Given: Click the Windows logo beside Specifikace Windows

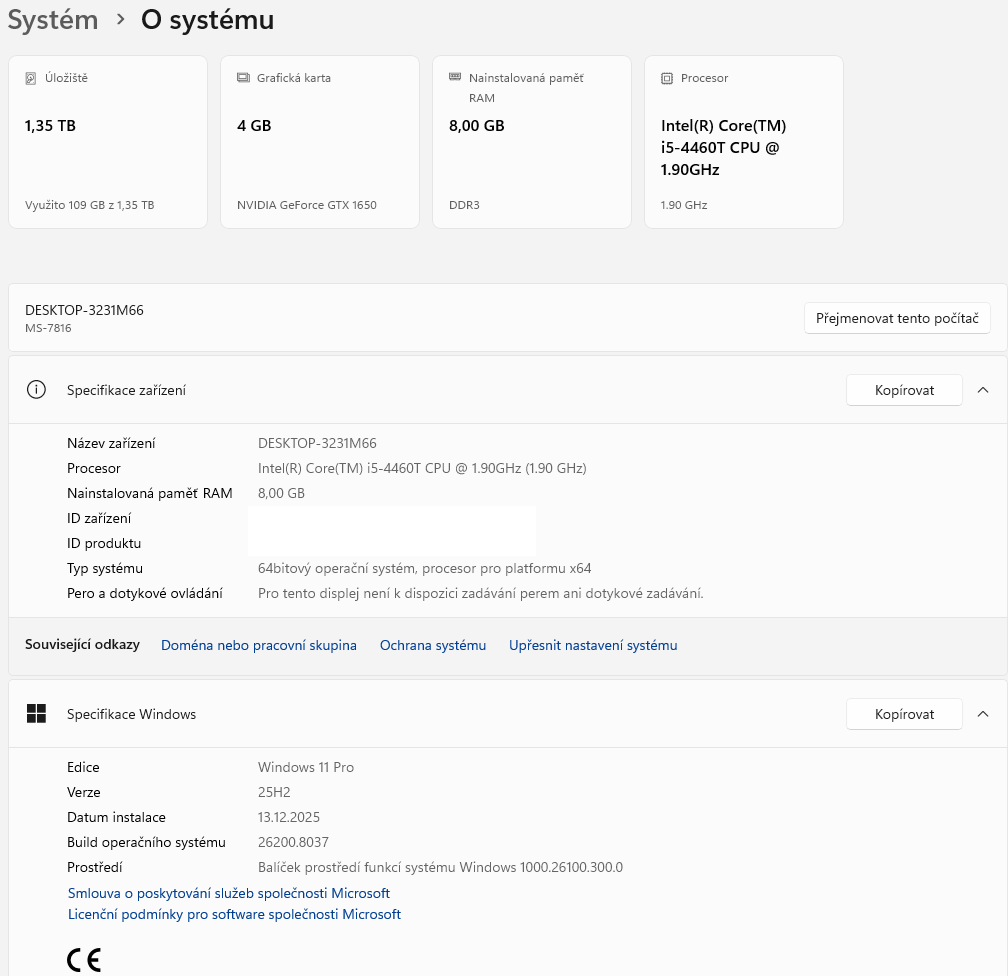Looking at the screenshot, I should pos(36,714).
